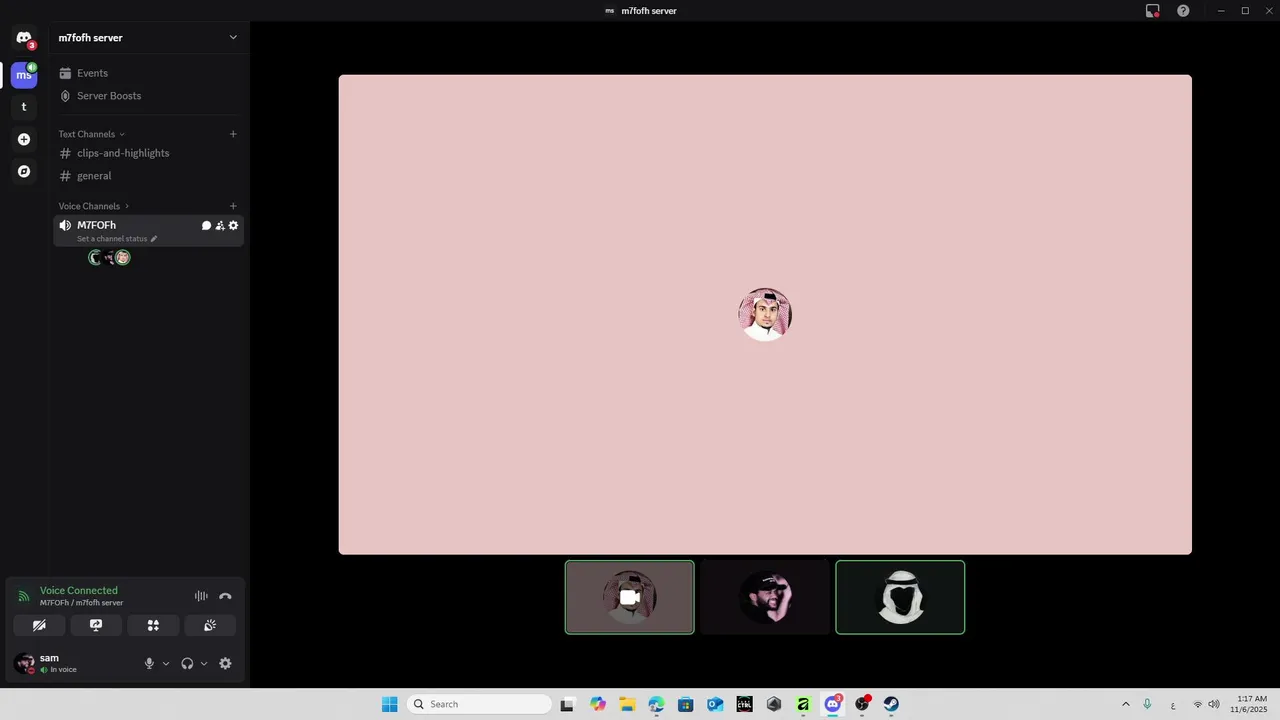Open M7FOFh channel settings gear
This screenshot has height=720, width=1280.
pyautogui.click(x=233, y=226)
